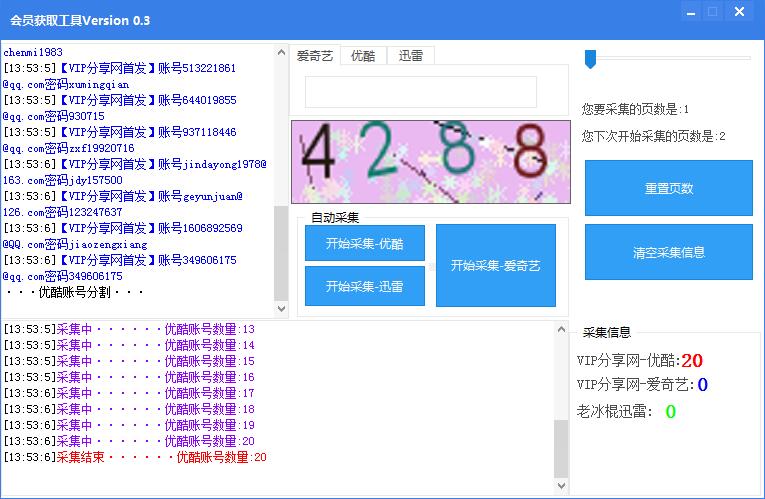Click the log line with account 349606175
The height and width of the screenshot is (499, 765).
point(120,260)
